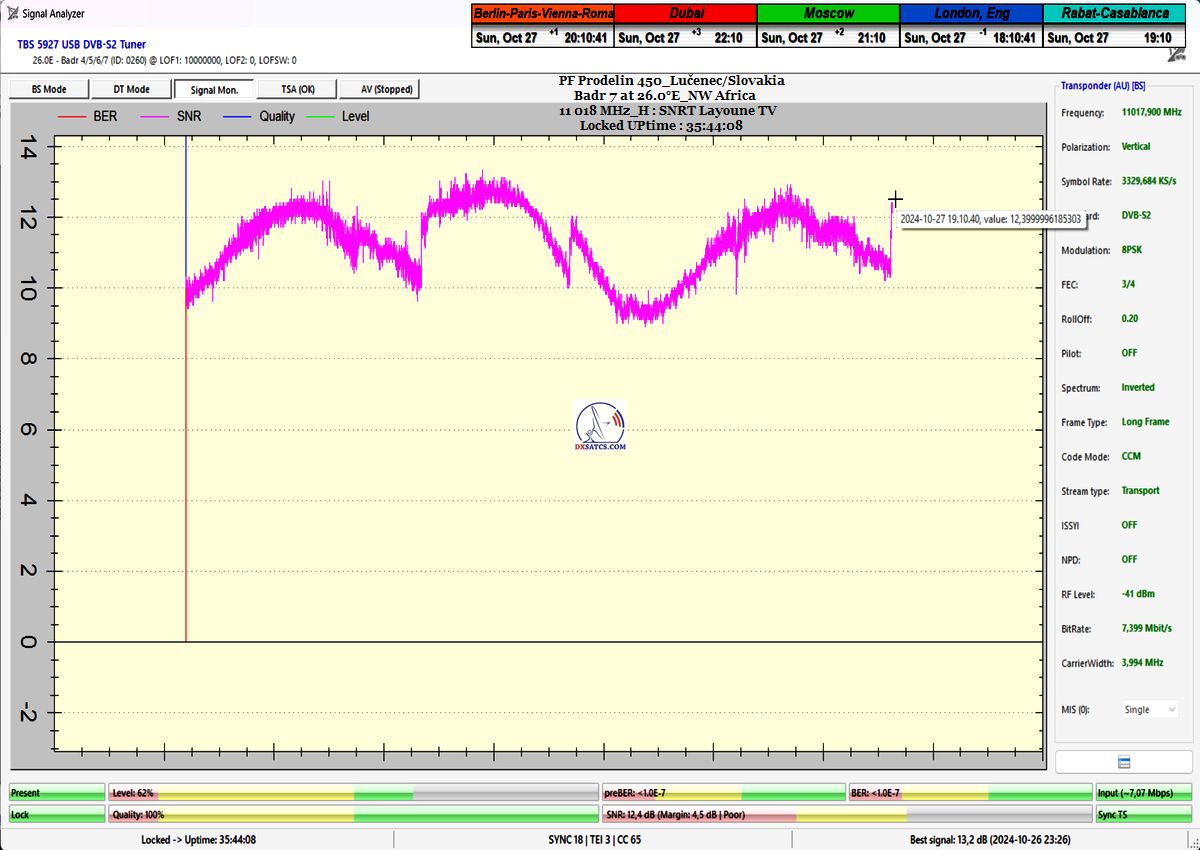Click the blue Quality legend line
This screenshot has height=850, width=1200.
pyautogui.click(x=238, y=117)
